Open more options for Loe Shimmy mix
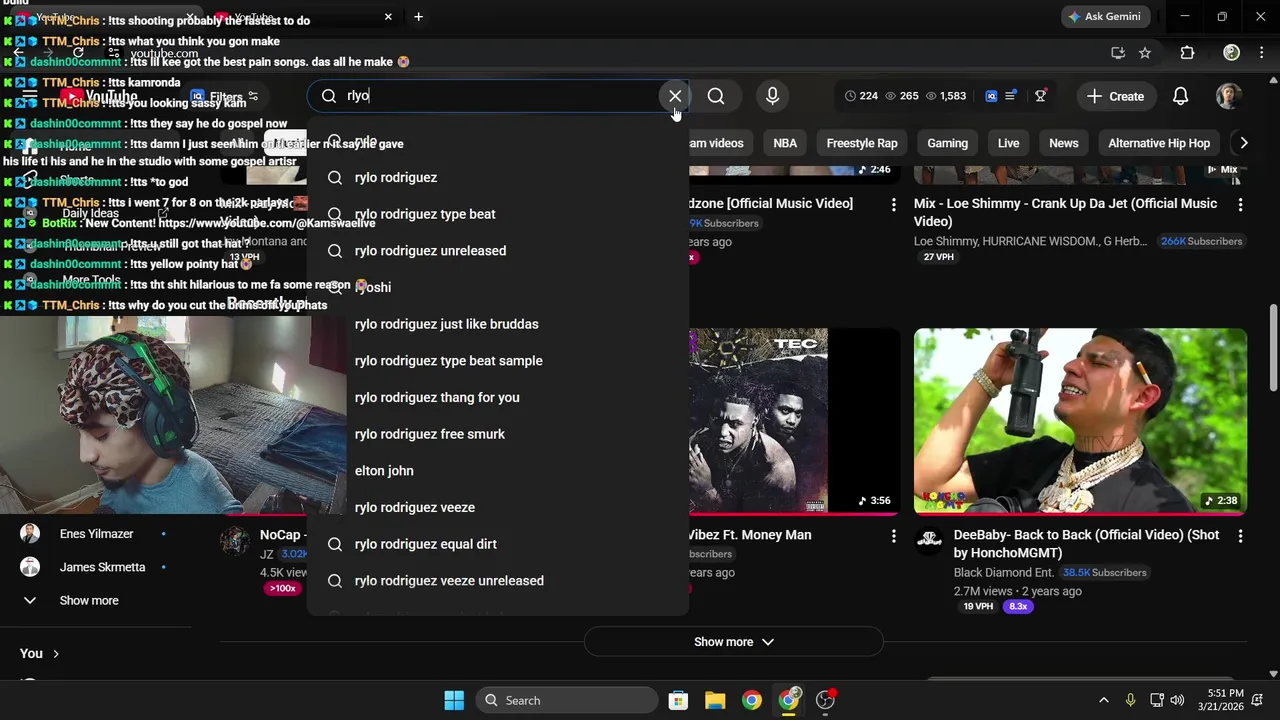The height and width of the screenshot is (720, 1280). pos(1240,204)
